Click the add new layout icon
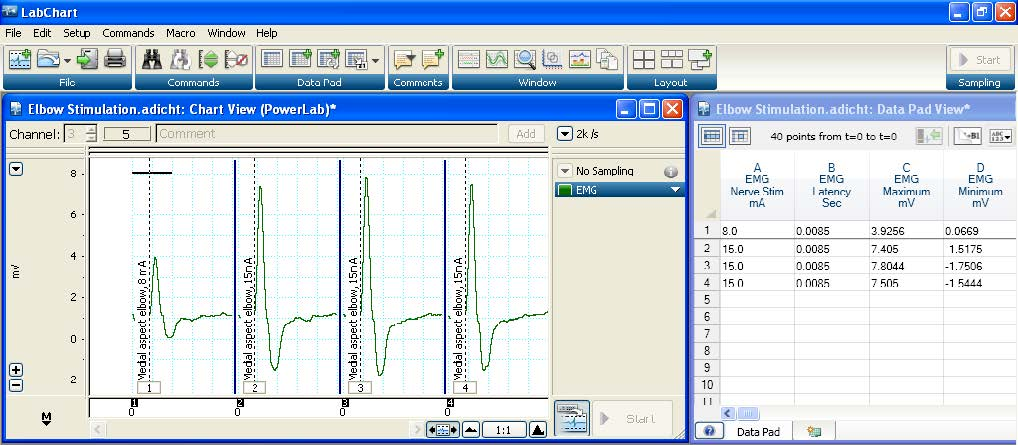This screenshot has width=1018, height=445. click(x=700, y=59)
